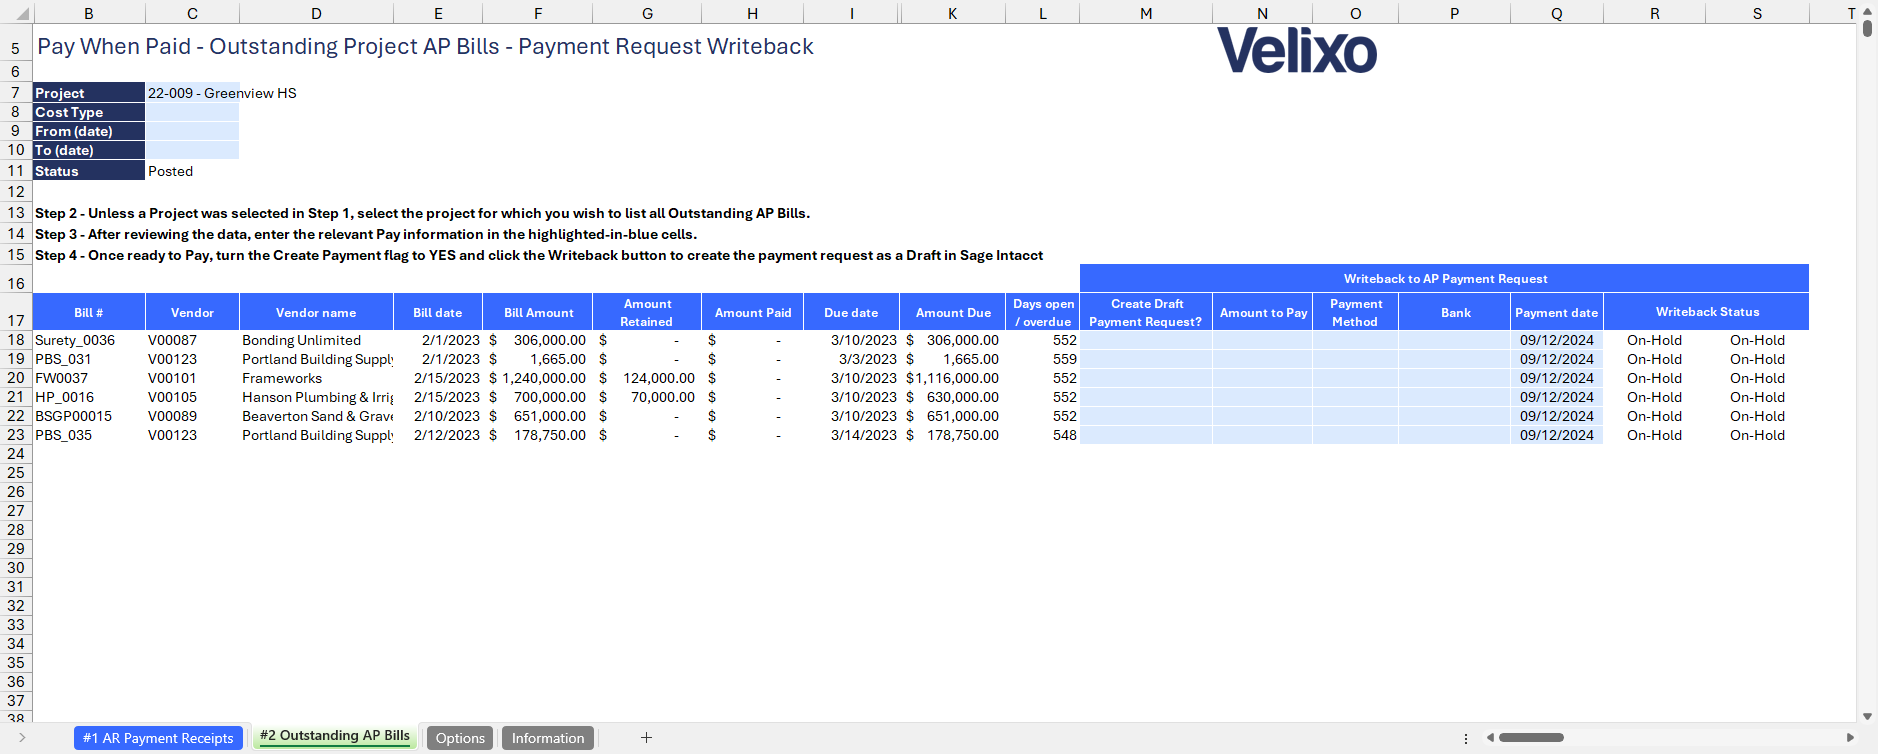The width and height of the screenshot is (1878, 754).
Task: Click Hanson Plumbing & Irrig vendor name
Action: [317, 397]
